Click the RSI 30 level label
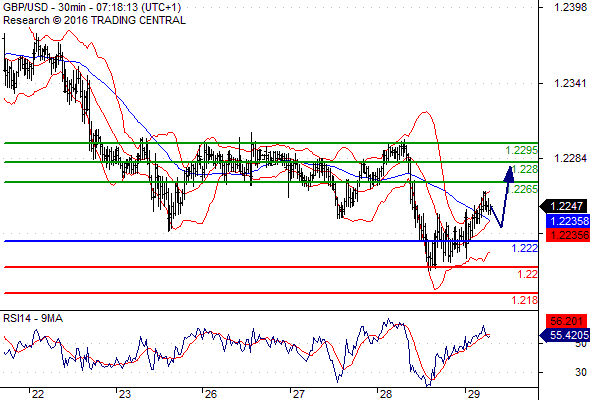The width and height of the screenshot is (590, 400). point(581,372)
